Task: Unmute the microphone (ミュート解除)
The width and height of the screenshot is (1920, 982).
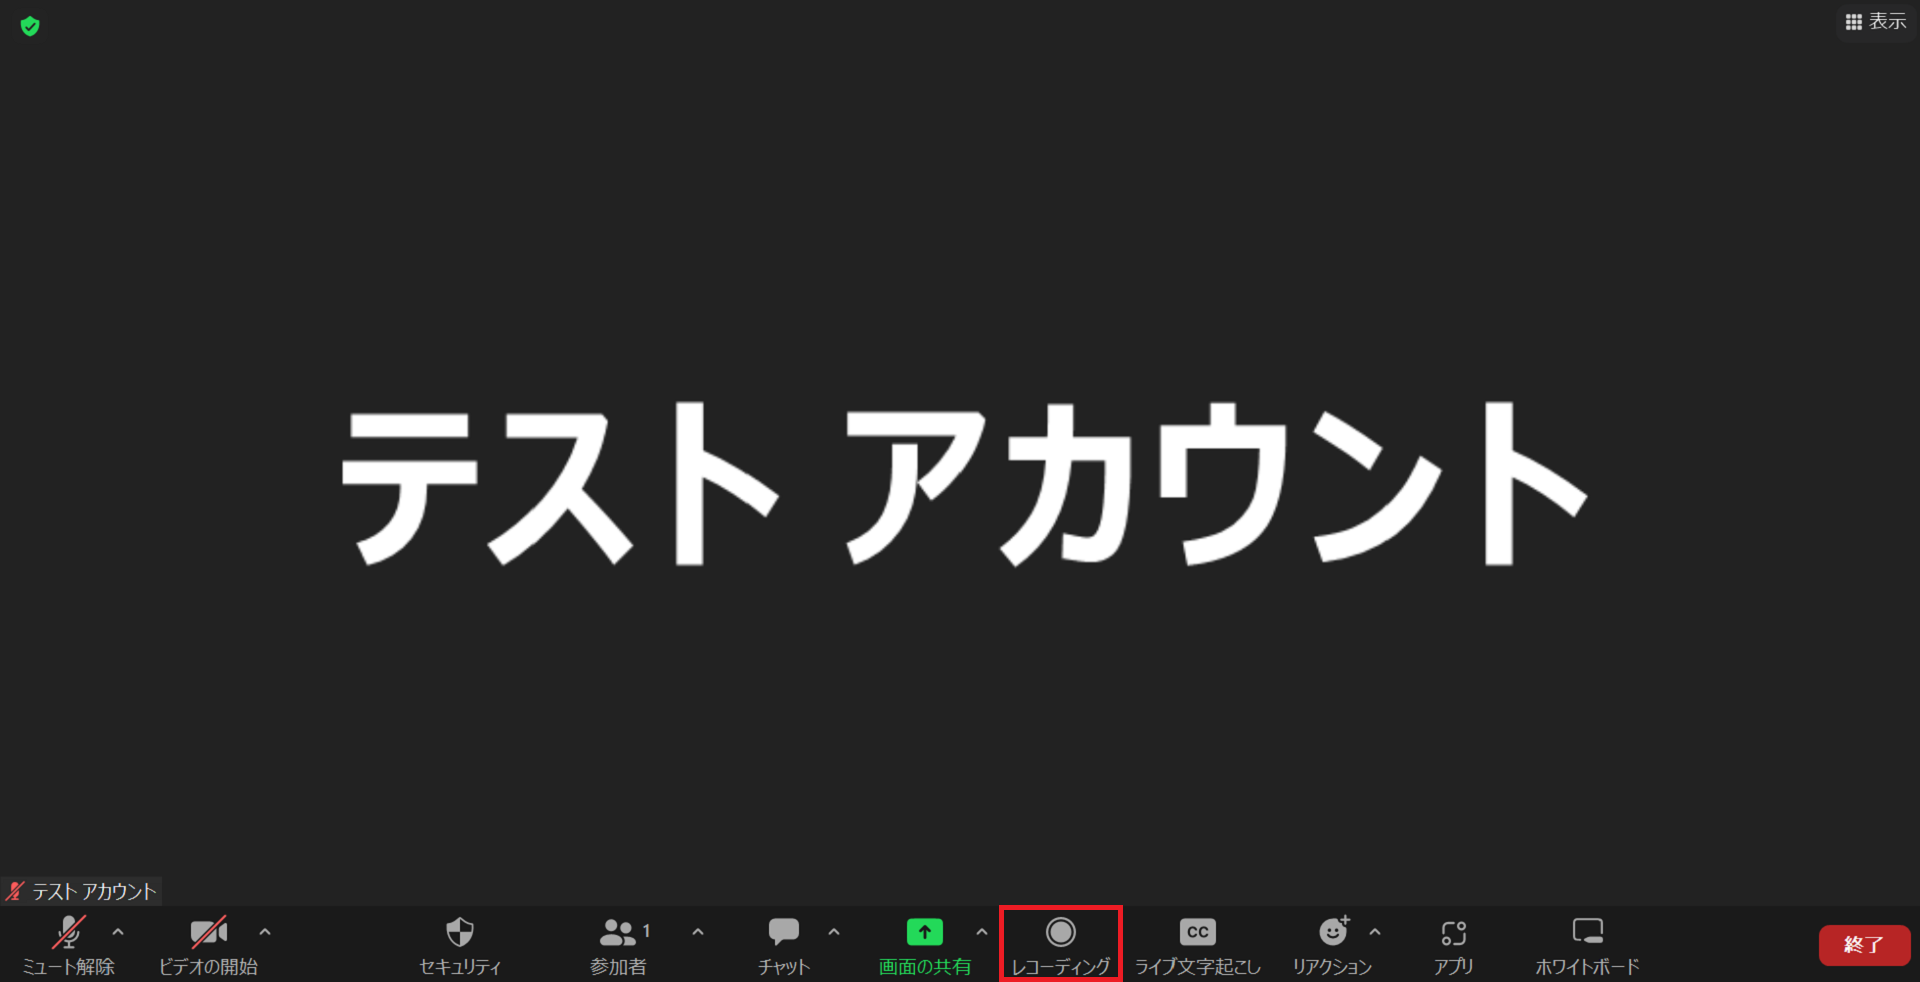Action: pos(68,944)
